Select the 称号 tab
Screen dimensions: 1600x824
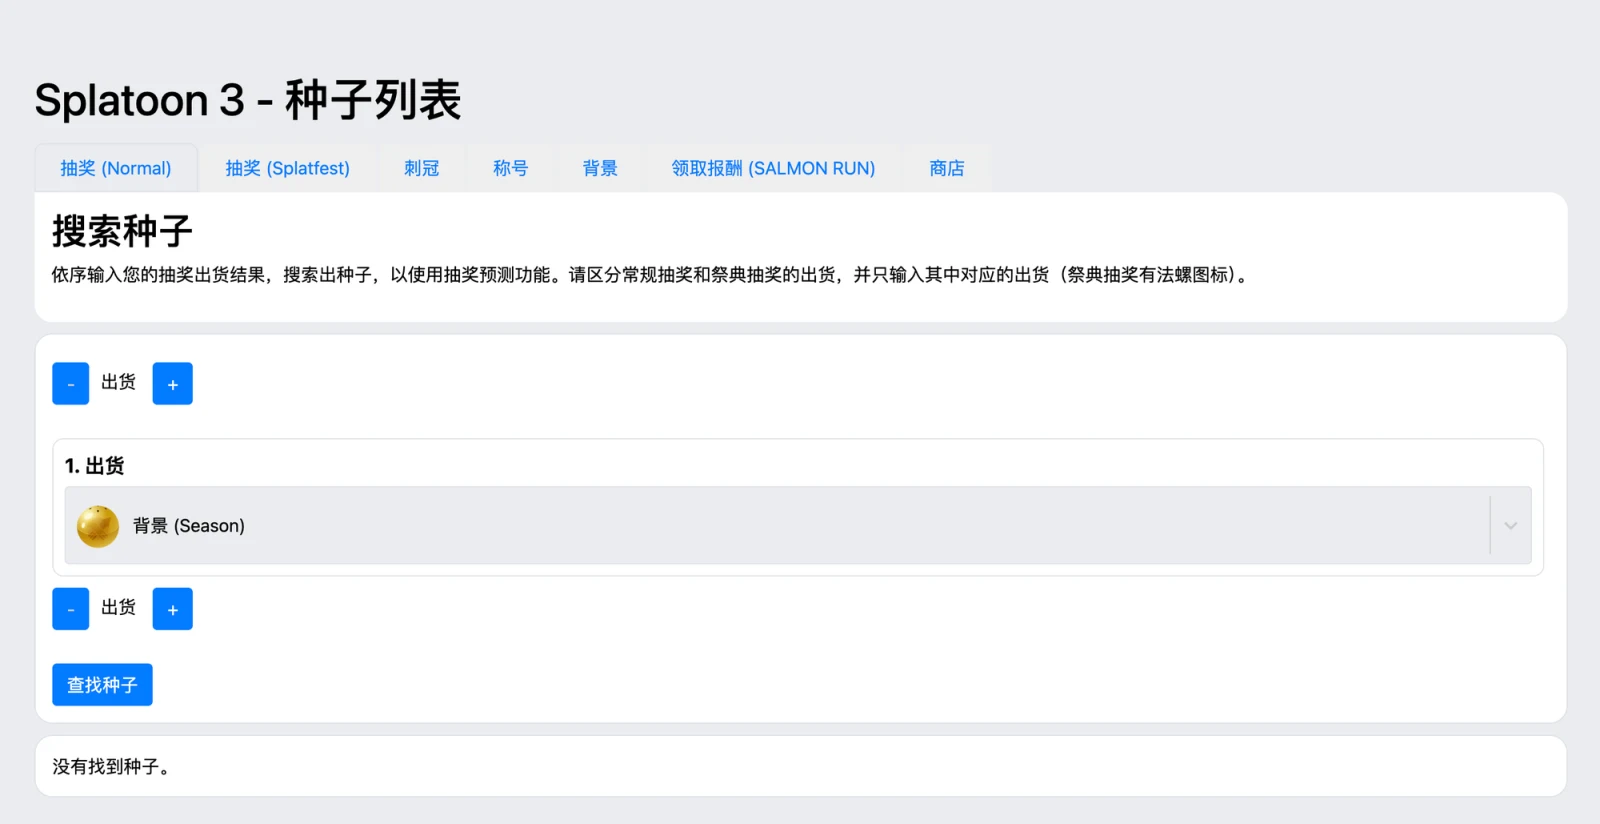pyautogui.click(x=511, y=168)
